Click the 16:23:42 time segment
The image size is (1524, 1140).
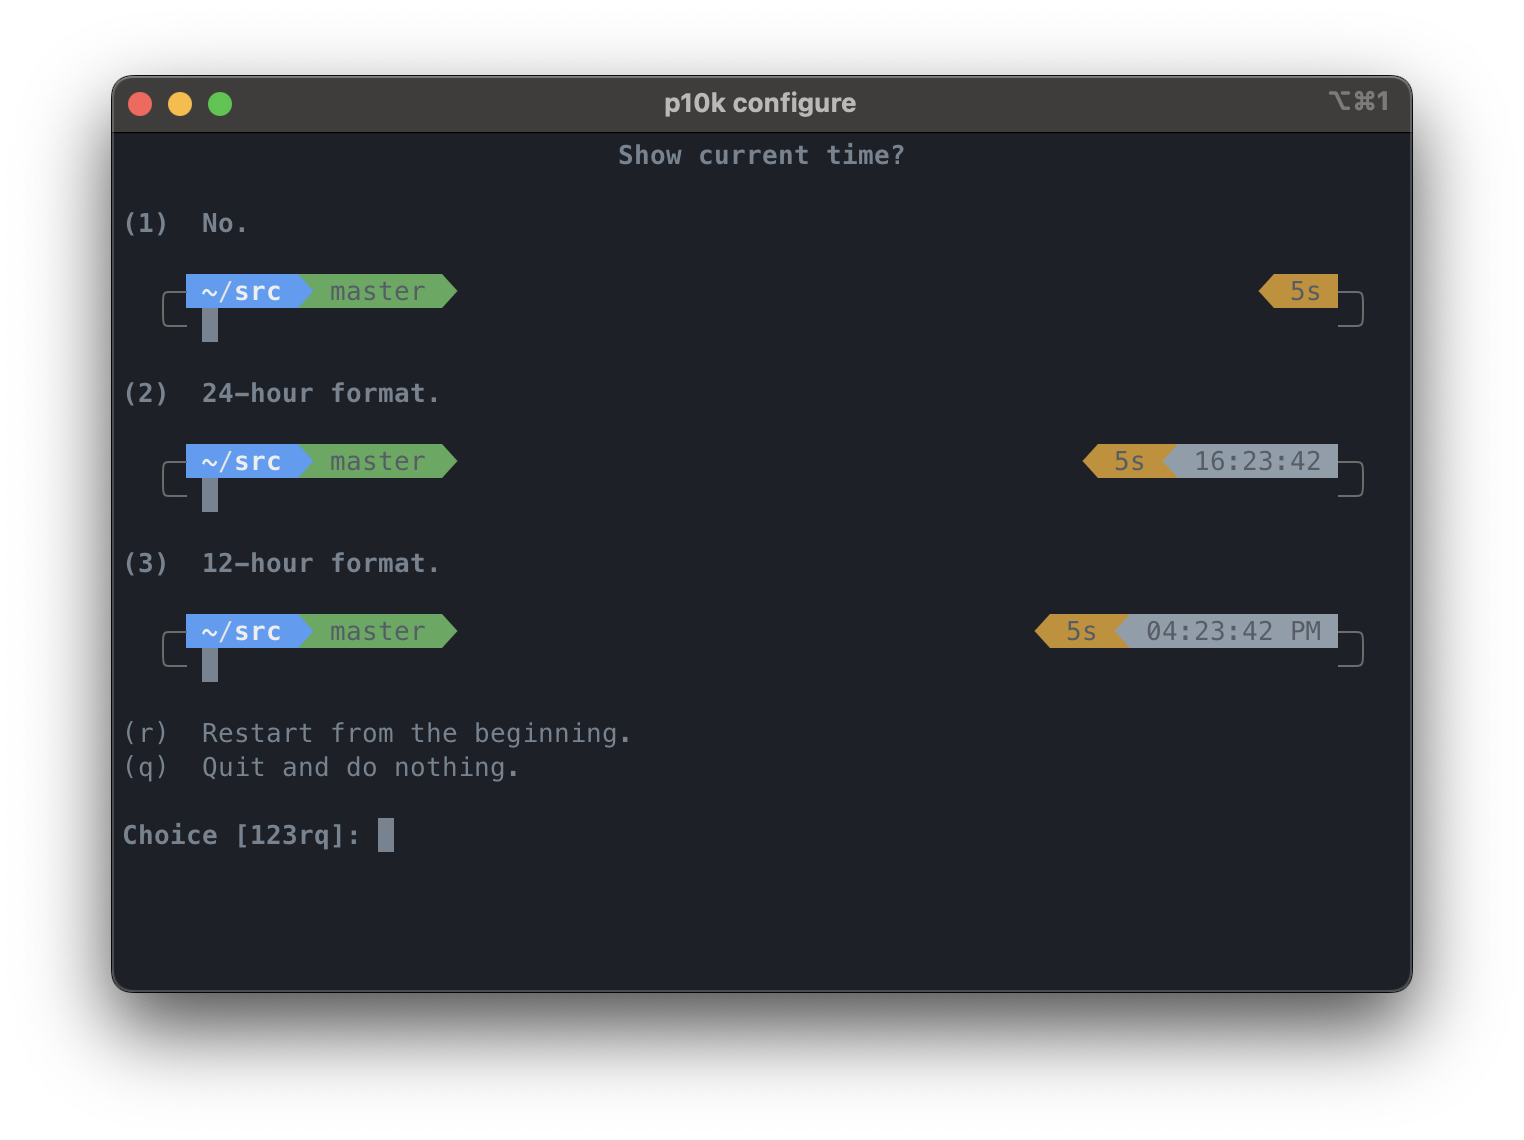coord(1252,461)
